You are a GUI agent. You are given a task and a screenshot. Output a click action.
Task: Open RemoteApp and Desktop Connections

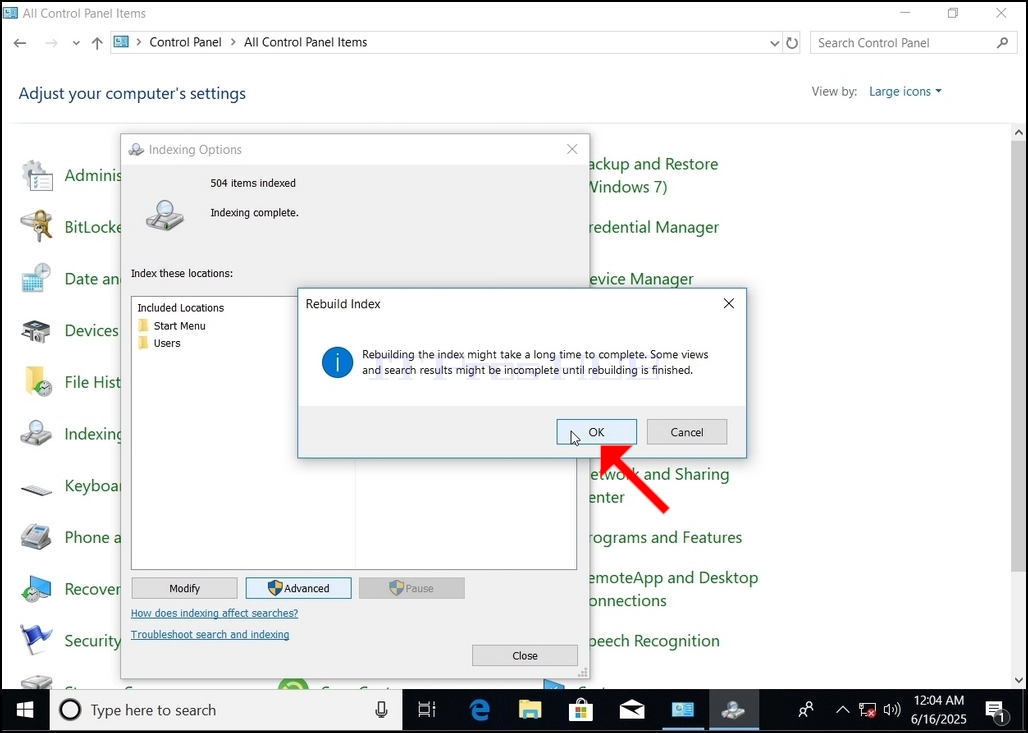(673, 589)
